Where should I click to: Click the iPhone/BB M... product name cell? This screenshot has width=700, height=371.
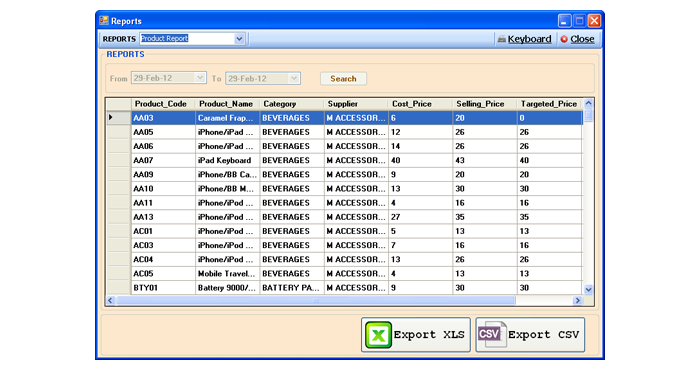(x=228, y=189)
